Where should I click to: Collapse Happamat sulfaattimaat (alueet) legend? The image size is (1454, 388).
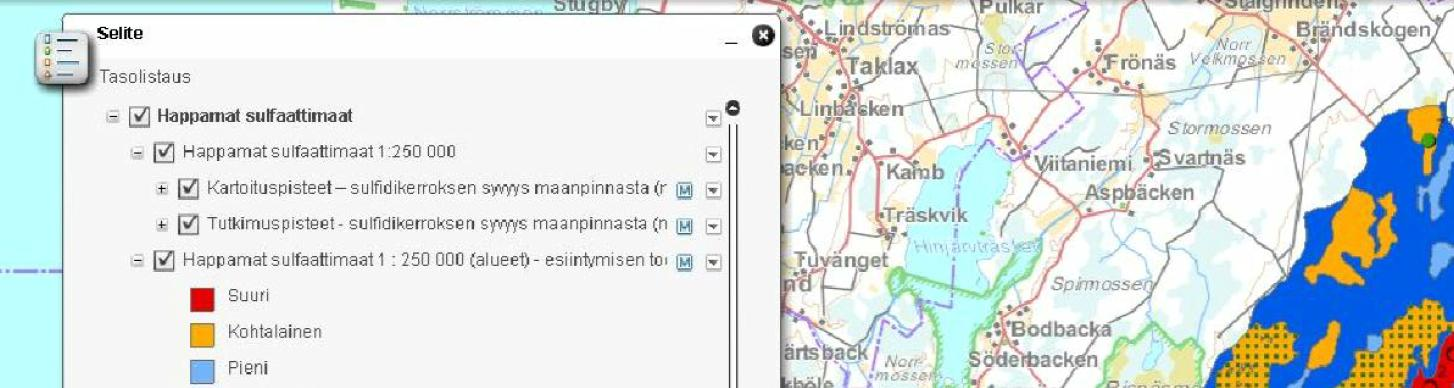pos(138,261)
